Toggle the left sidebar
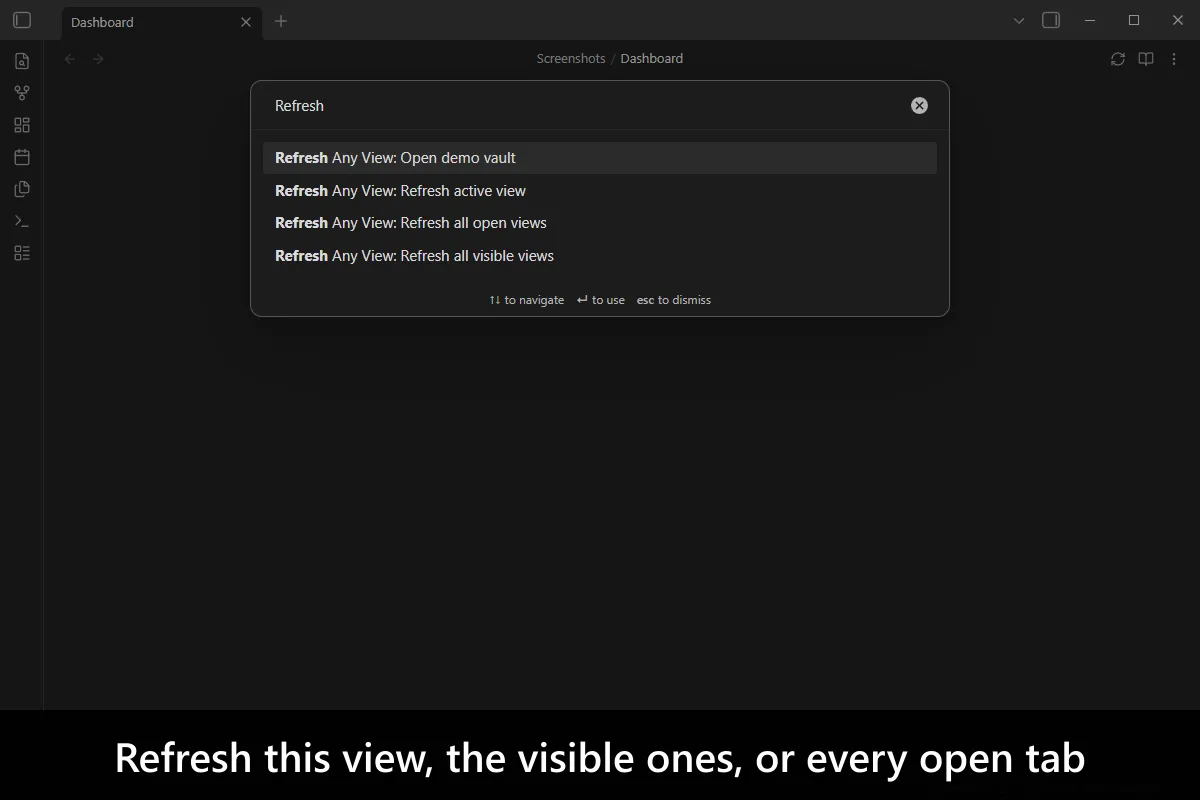1200x800 pixels. (x=22, y=20)
